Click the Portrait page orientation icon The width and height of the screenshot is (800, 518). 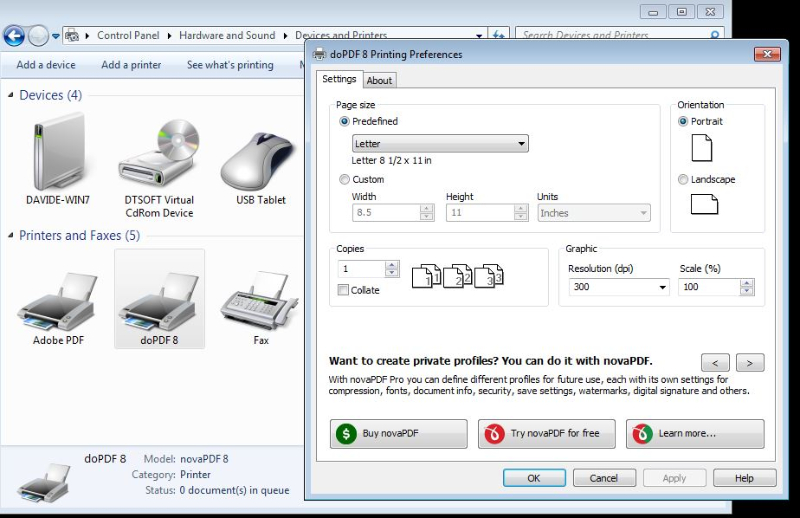[x=703, y=148]
